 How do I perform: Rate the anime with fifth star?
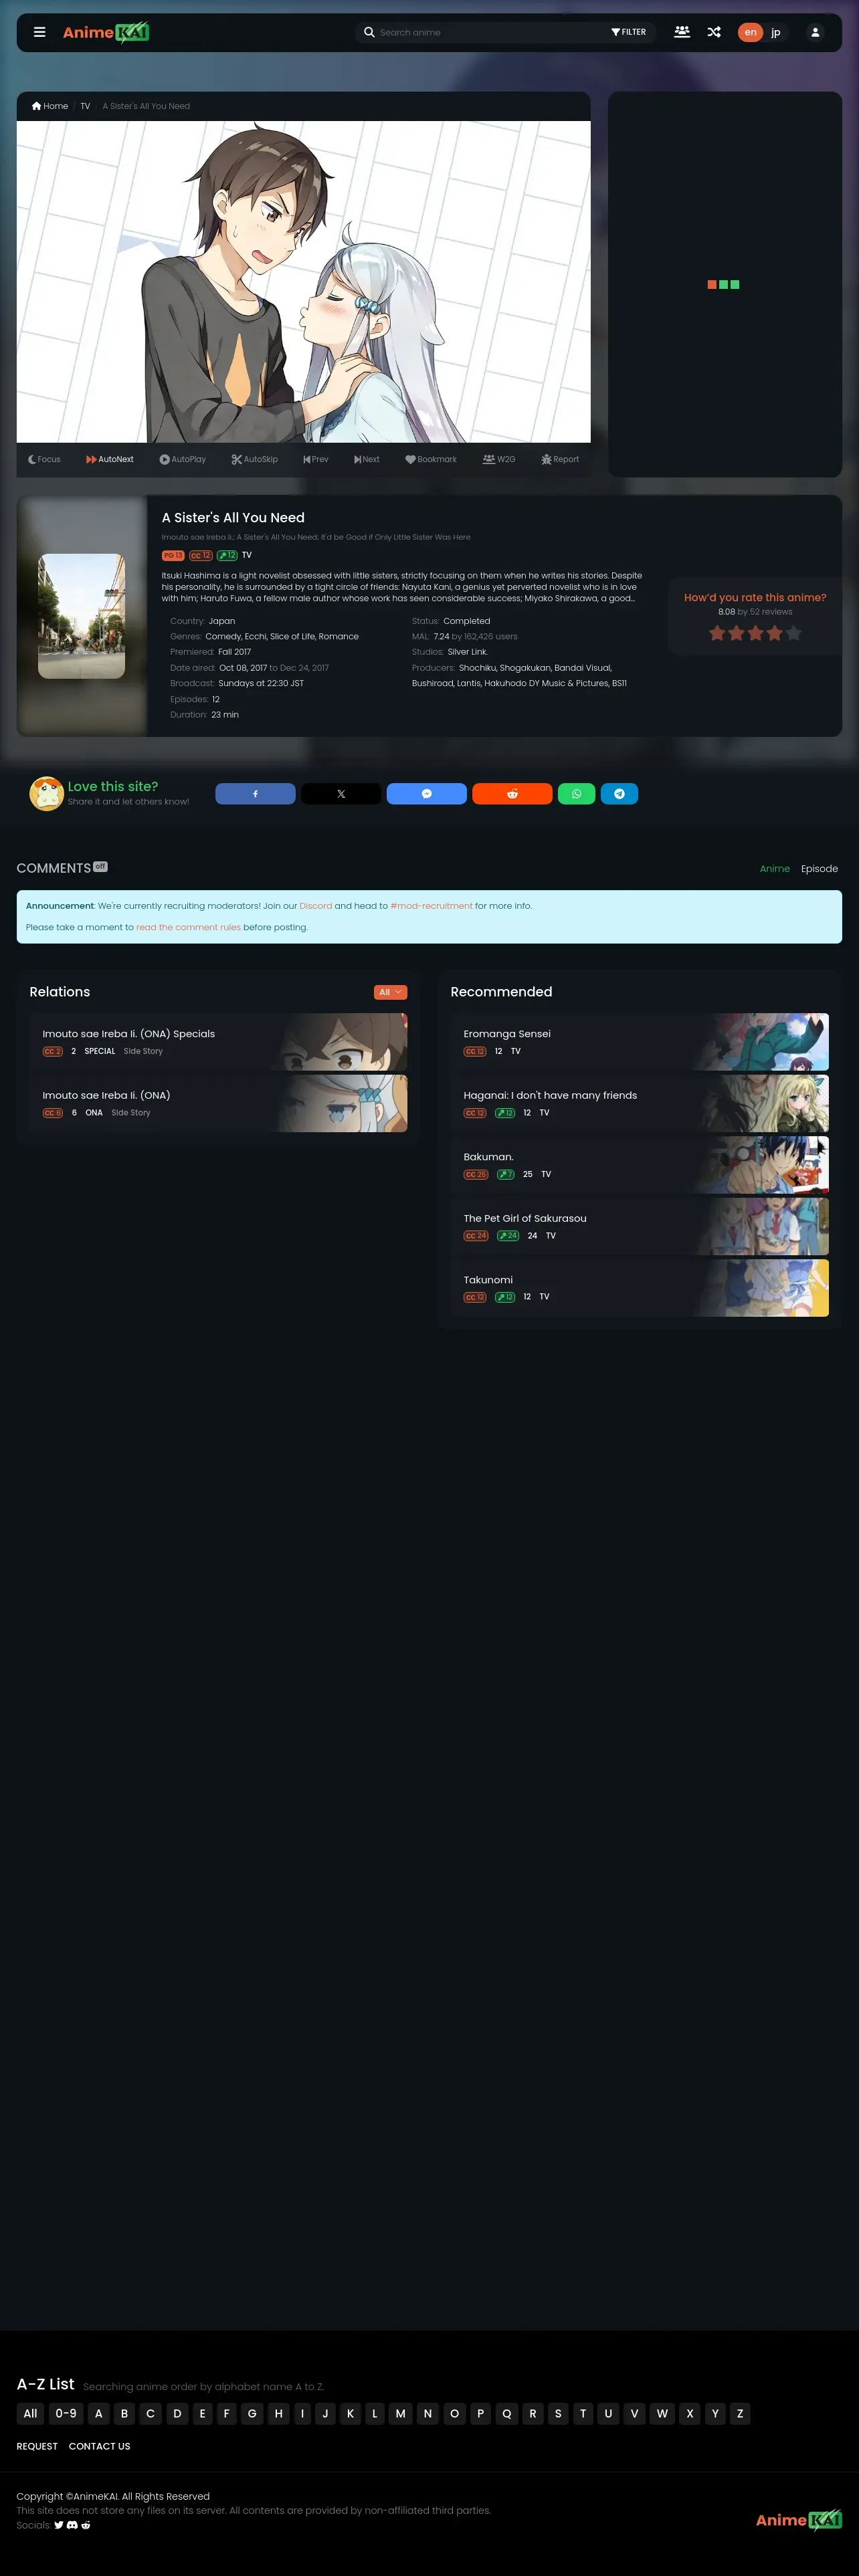(x=793, y=633)
